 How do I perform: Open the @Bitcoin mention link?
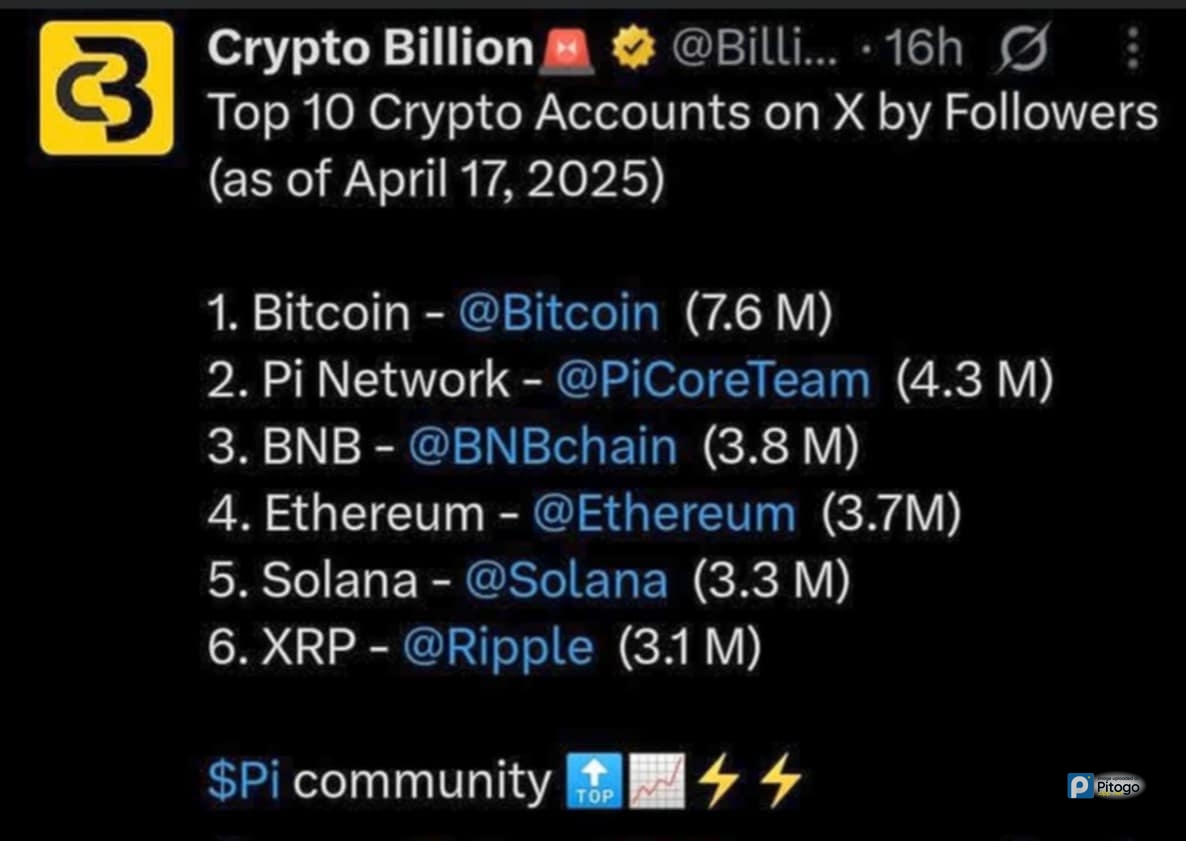(559, 312)
